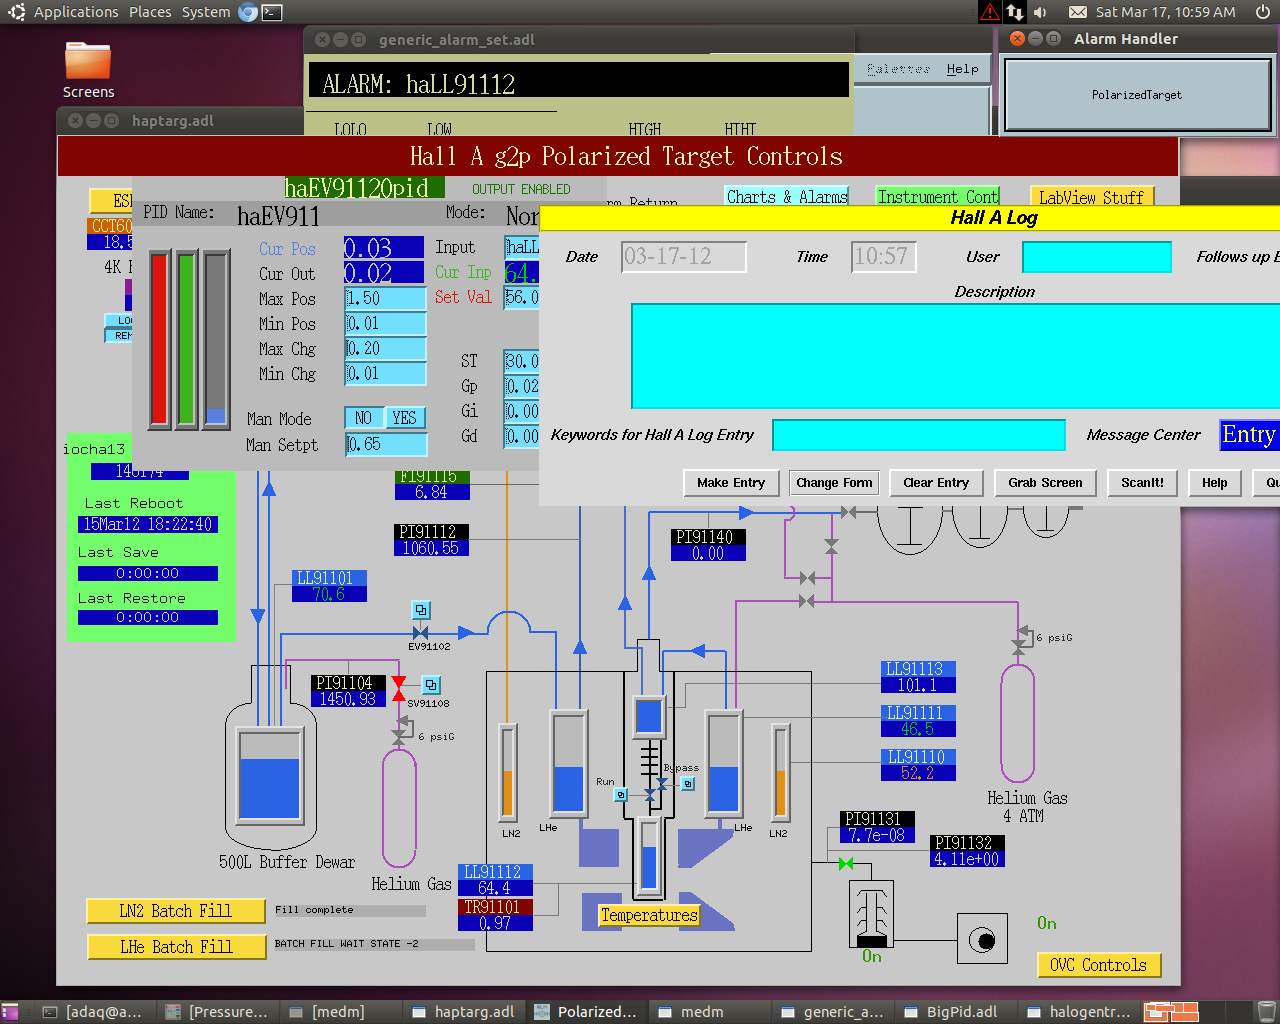Image resolution: width=1280 pixels, height=1024 pixels.
Task: Click the related display icon next to SV91108
Action: (431, 685)
